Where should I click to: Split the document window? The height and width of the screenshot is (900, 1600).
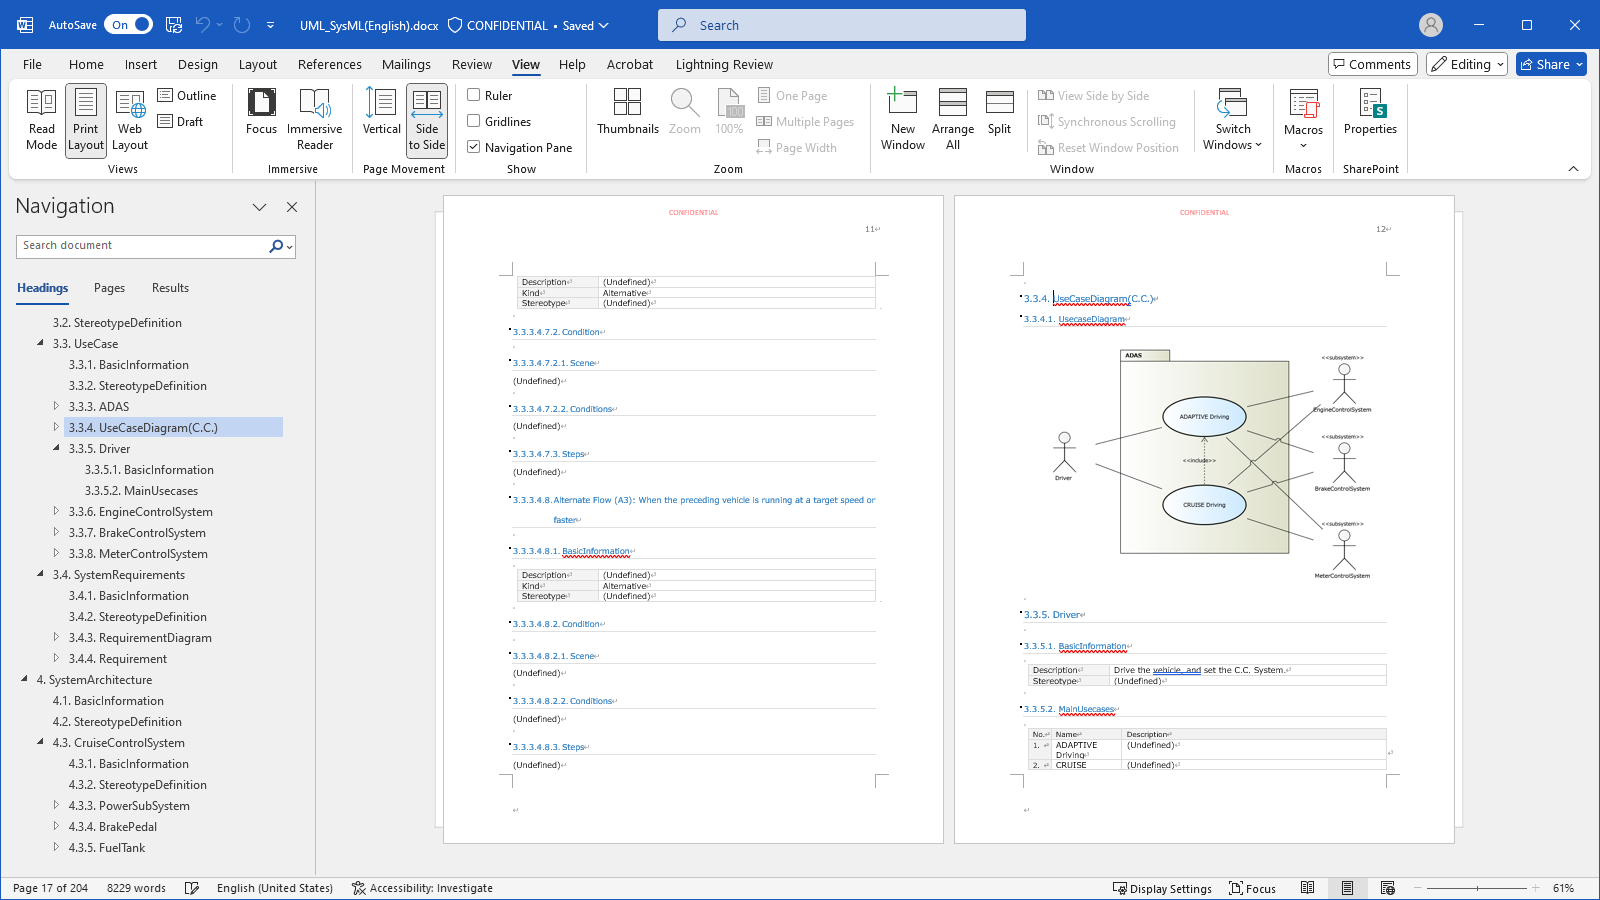(999, 112)
